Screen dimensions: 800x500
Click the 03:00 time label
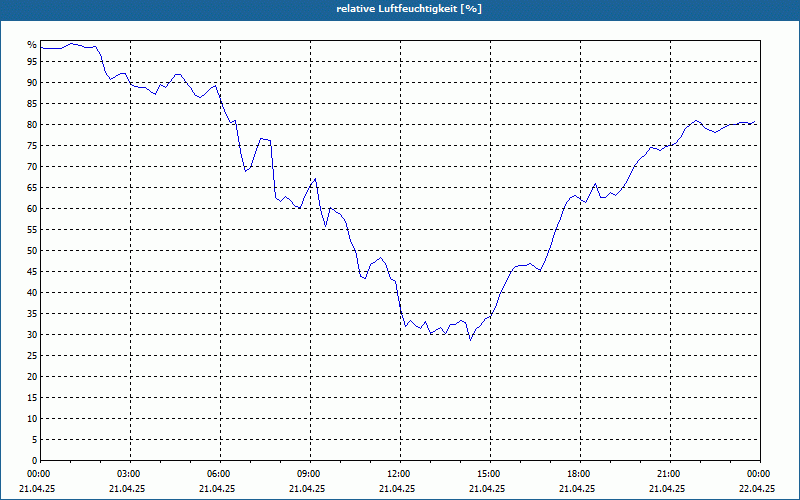(130, 474)
